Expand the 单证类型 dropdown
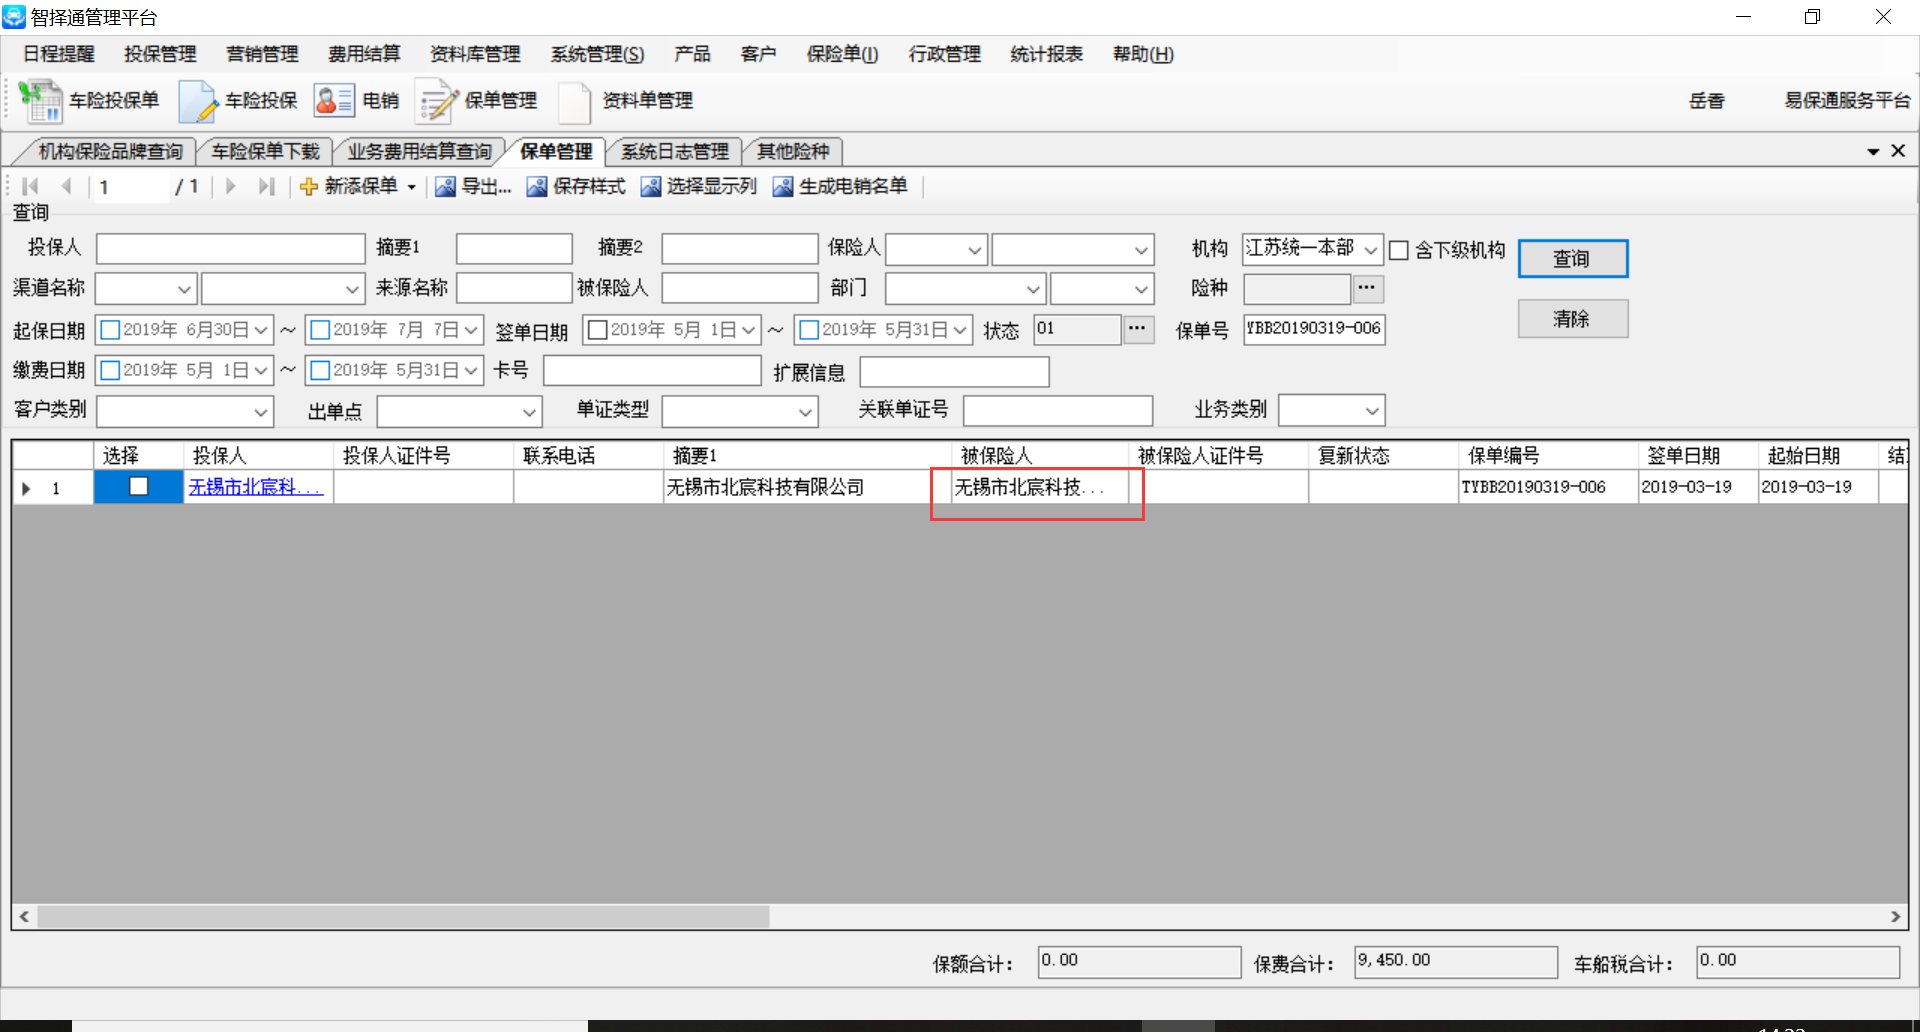Image resolution: width=1920 pixels, height=1032 pixels. [x=805, y=411]
